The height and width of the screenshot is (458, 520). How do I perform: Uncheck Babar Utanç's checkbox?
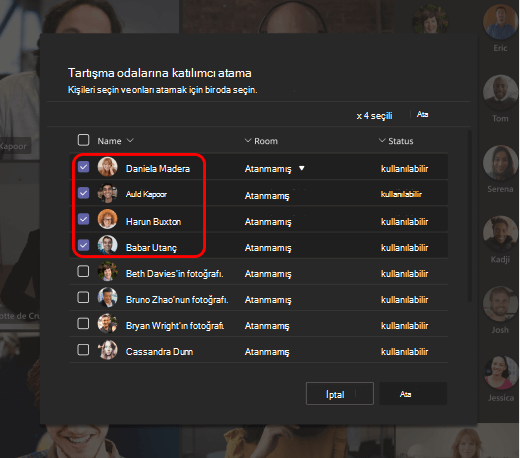pyautogui.click(x=83, y=245)
